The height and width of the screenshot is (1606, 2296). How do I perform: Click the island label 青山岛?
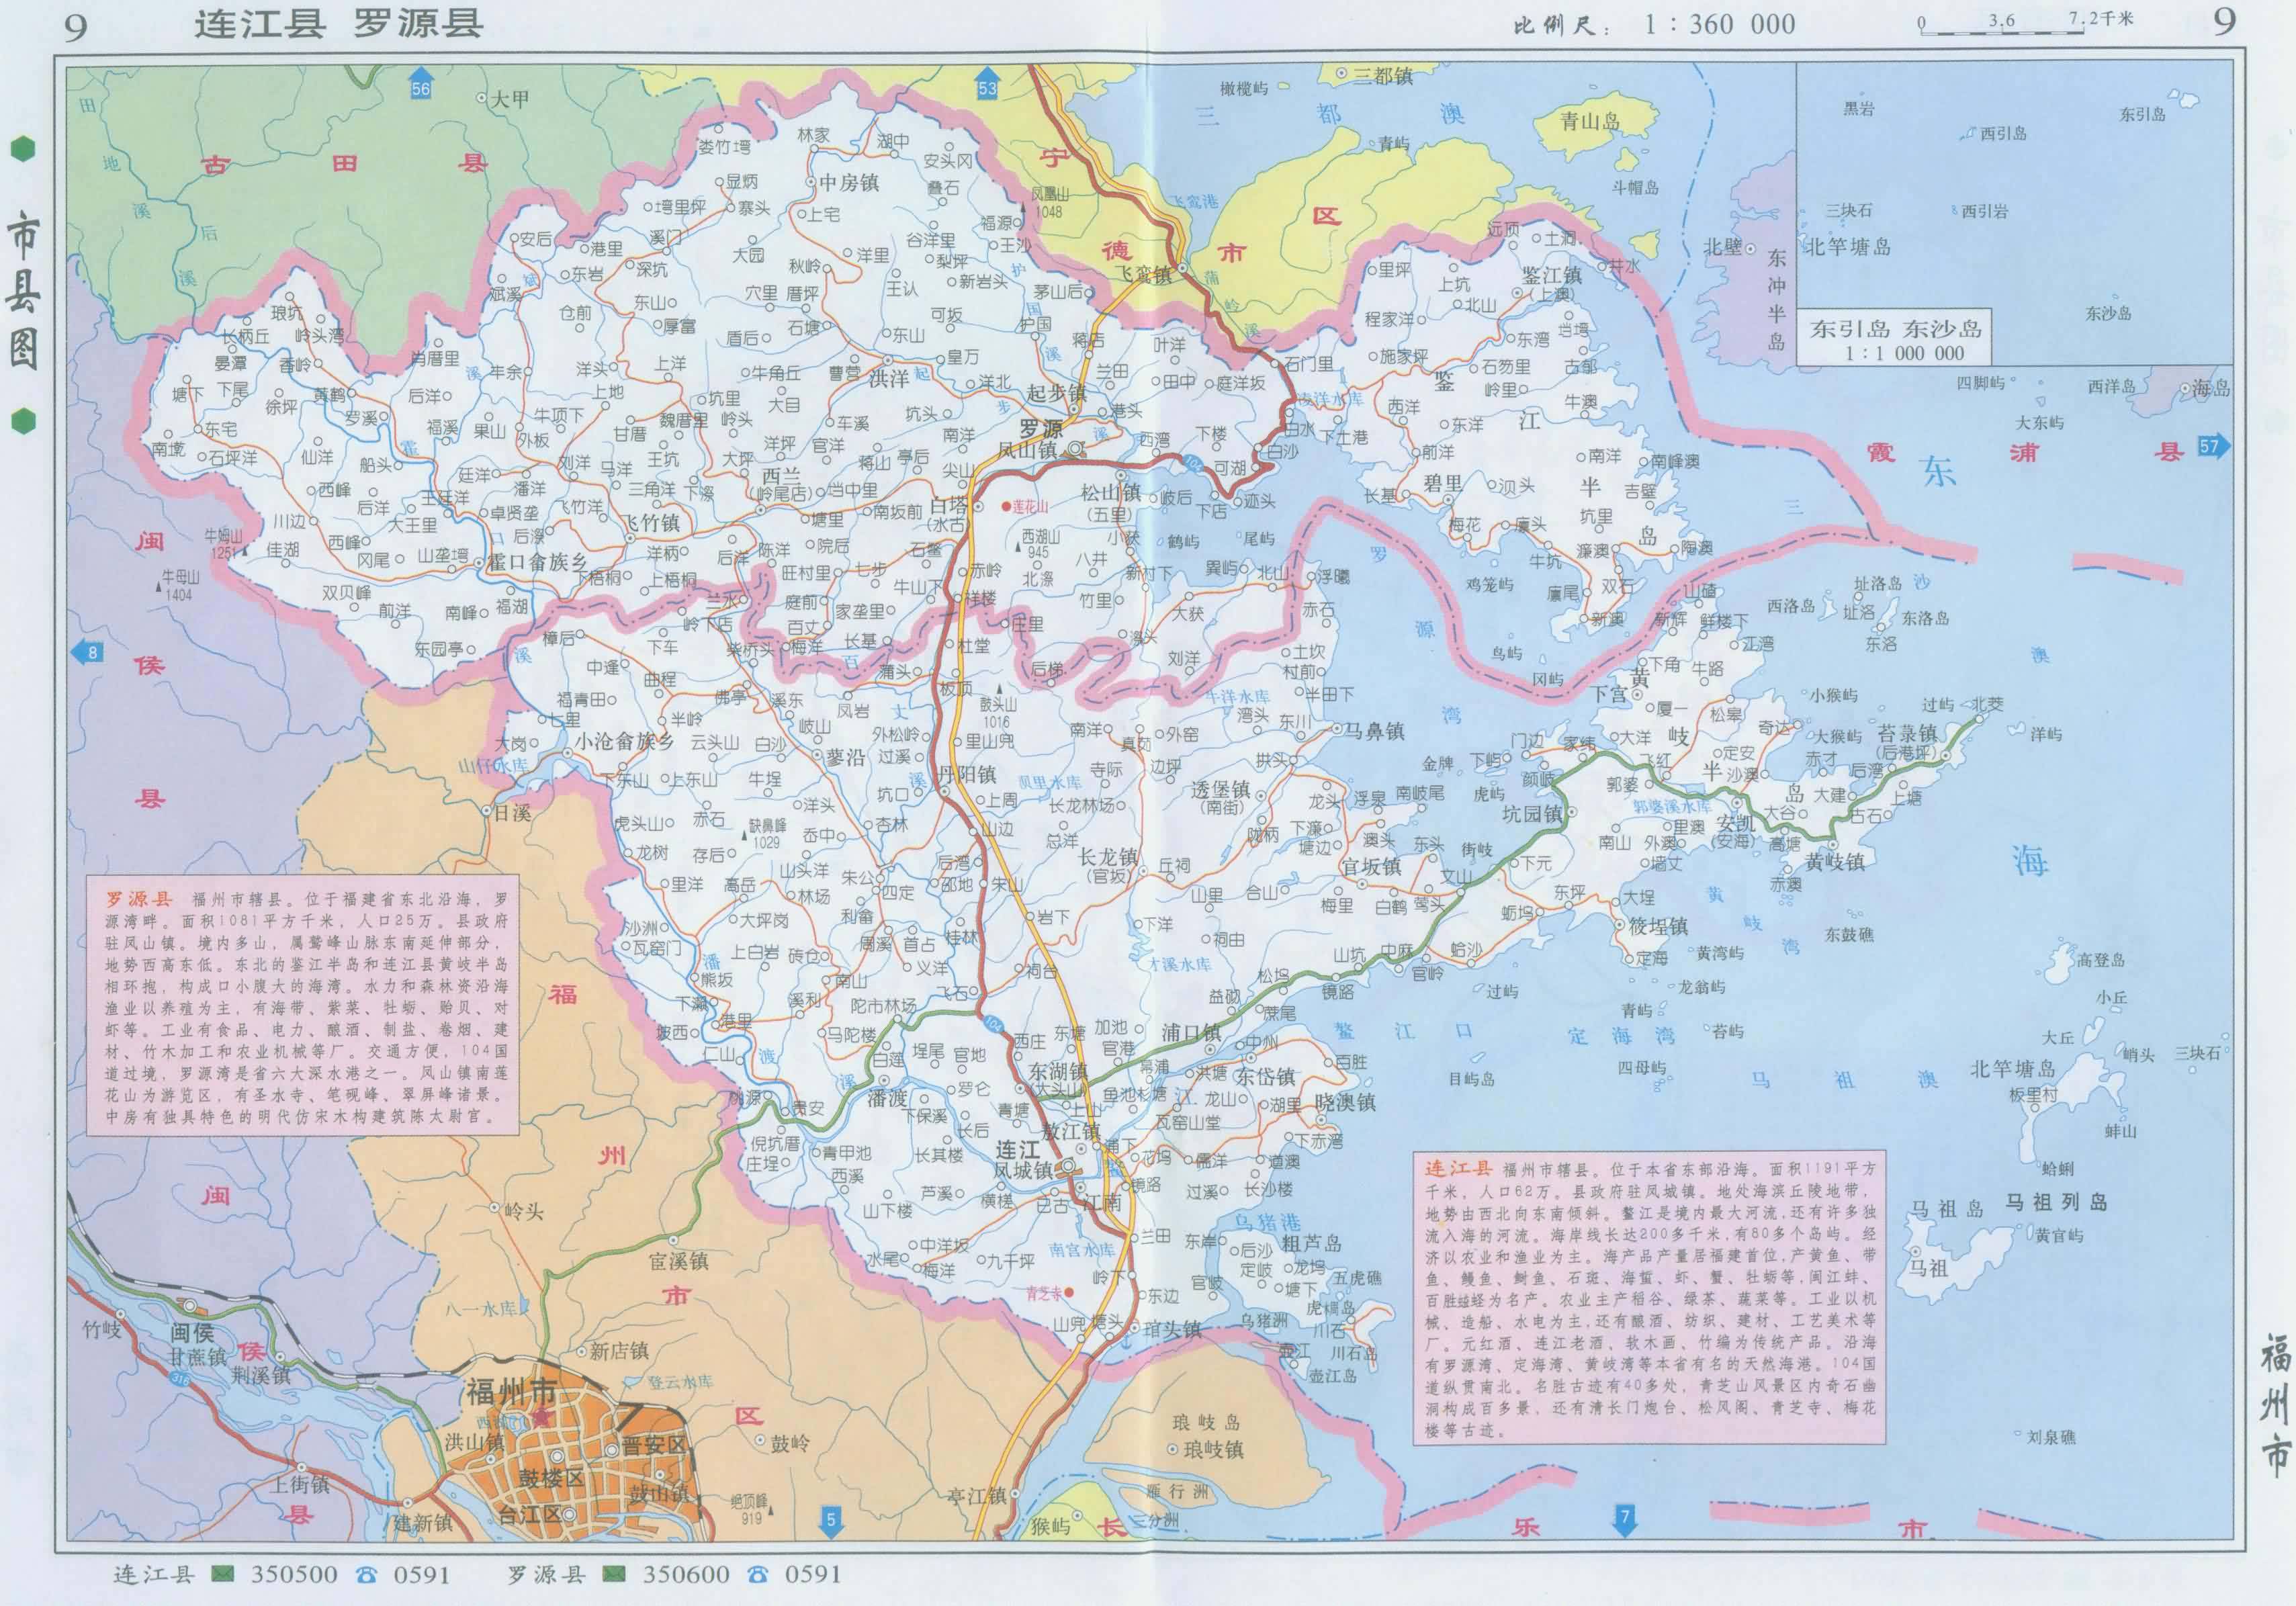click(x=1590, y=121)
